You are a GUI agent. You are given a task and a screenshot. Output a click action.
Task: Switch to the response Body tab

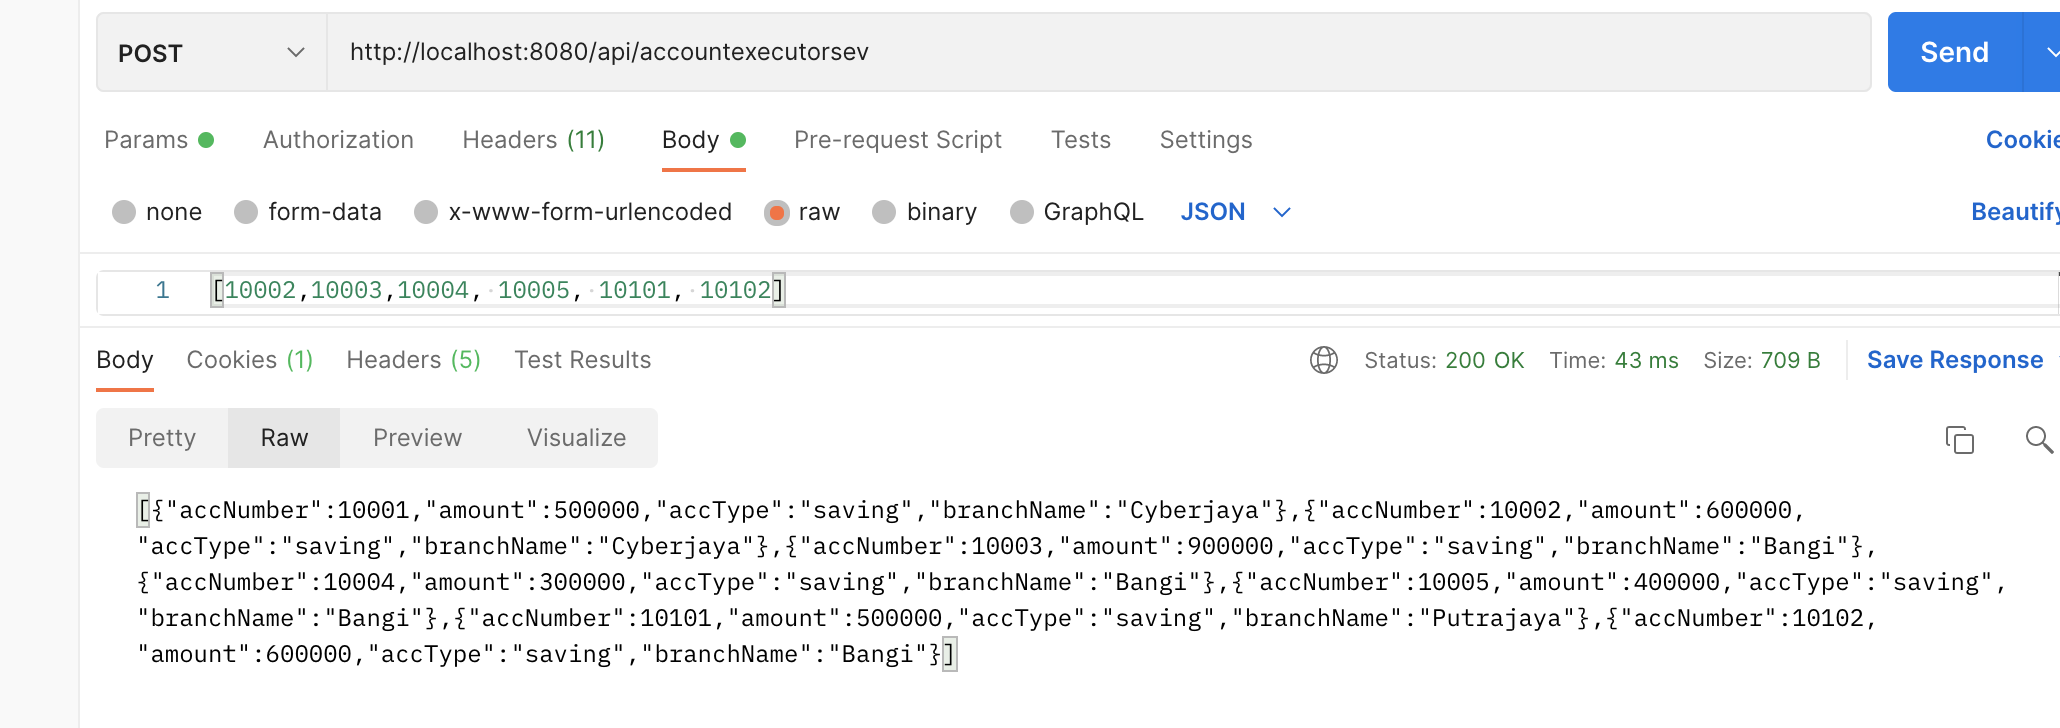pos(125,360)
